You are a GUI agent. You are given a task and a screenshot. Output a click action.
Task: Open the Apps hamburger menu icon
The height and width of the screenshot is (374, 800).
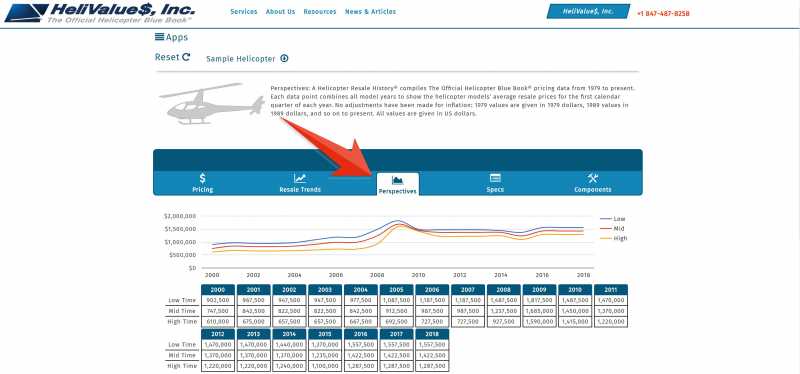pyautogui.click(x=159, y=37)
